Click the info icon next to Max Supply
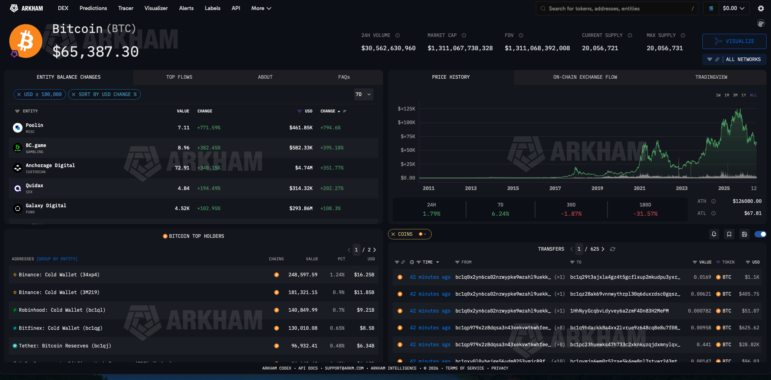Image resolution: width=771 pixels, height=380 pixels. [x=682, y=35]
